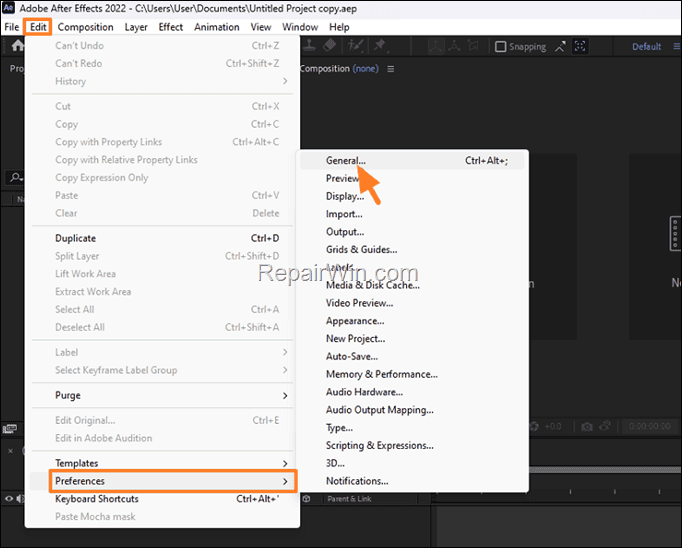
Task: Open Notifications preferences
Action: (412, 481)
